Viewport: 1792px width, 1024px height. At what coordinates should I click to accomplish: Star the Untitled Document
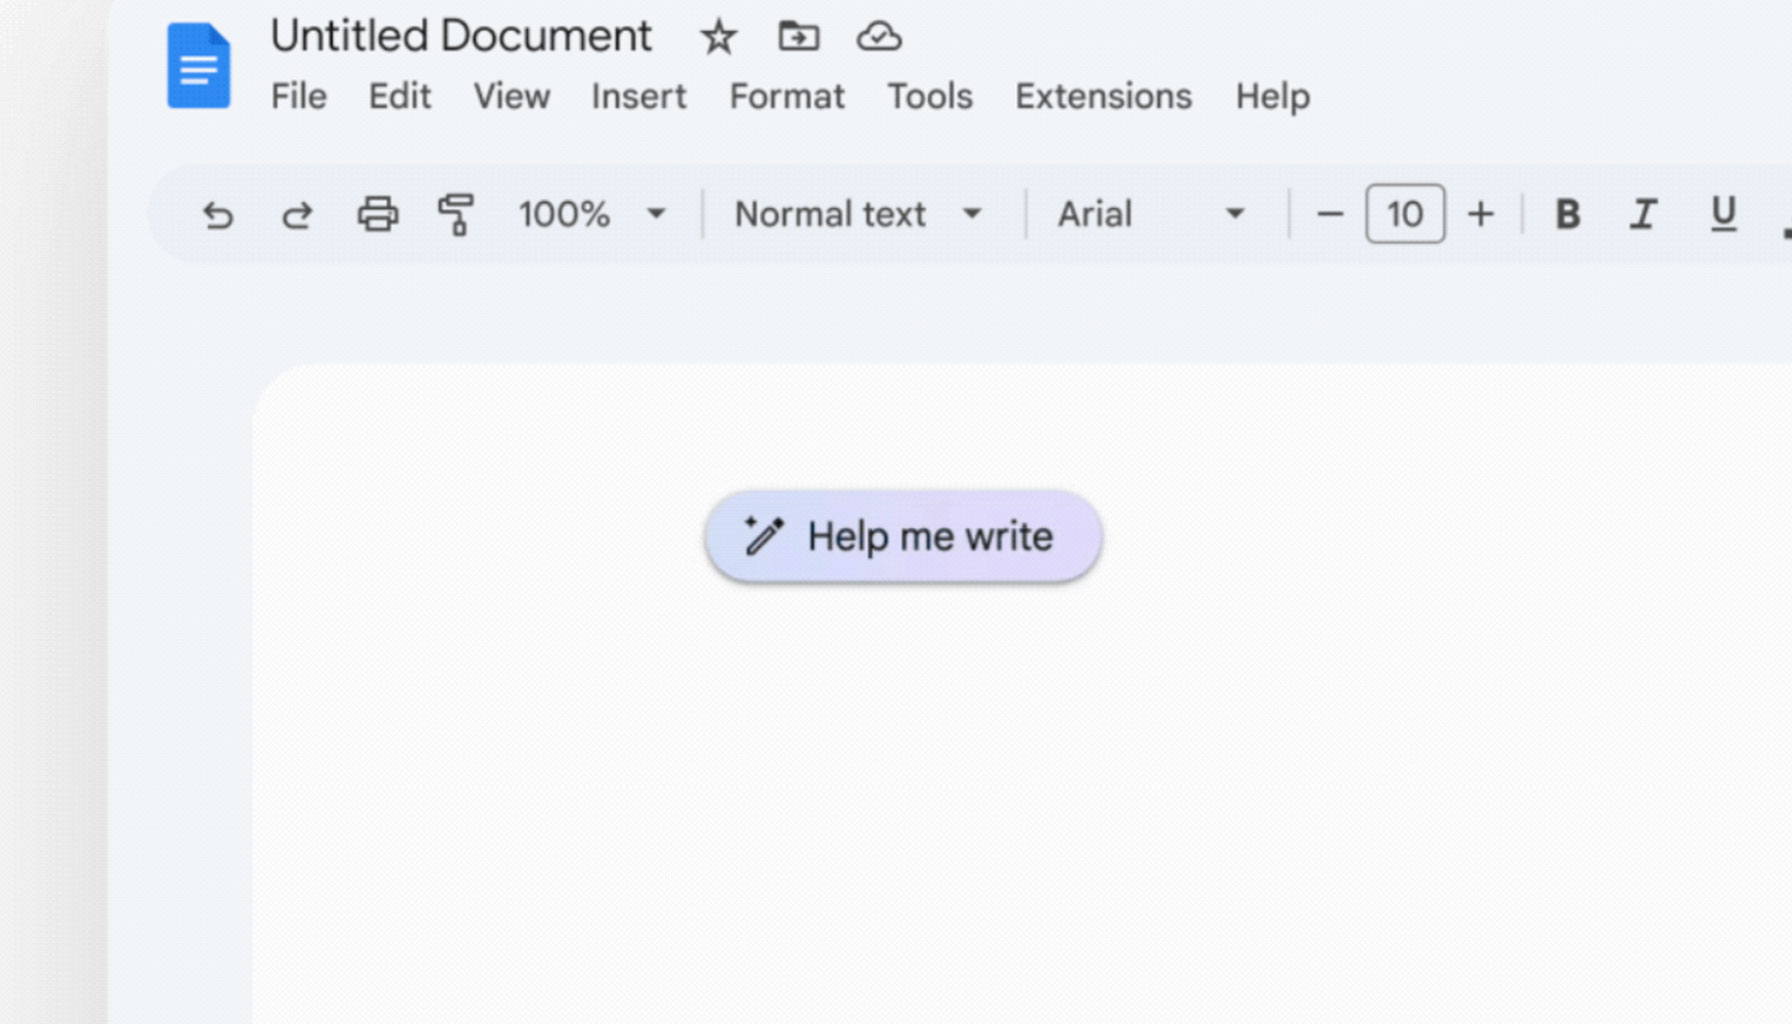point(718,38)
